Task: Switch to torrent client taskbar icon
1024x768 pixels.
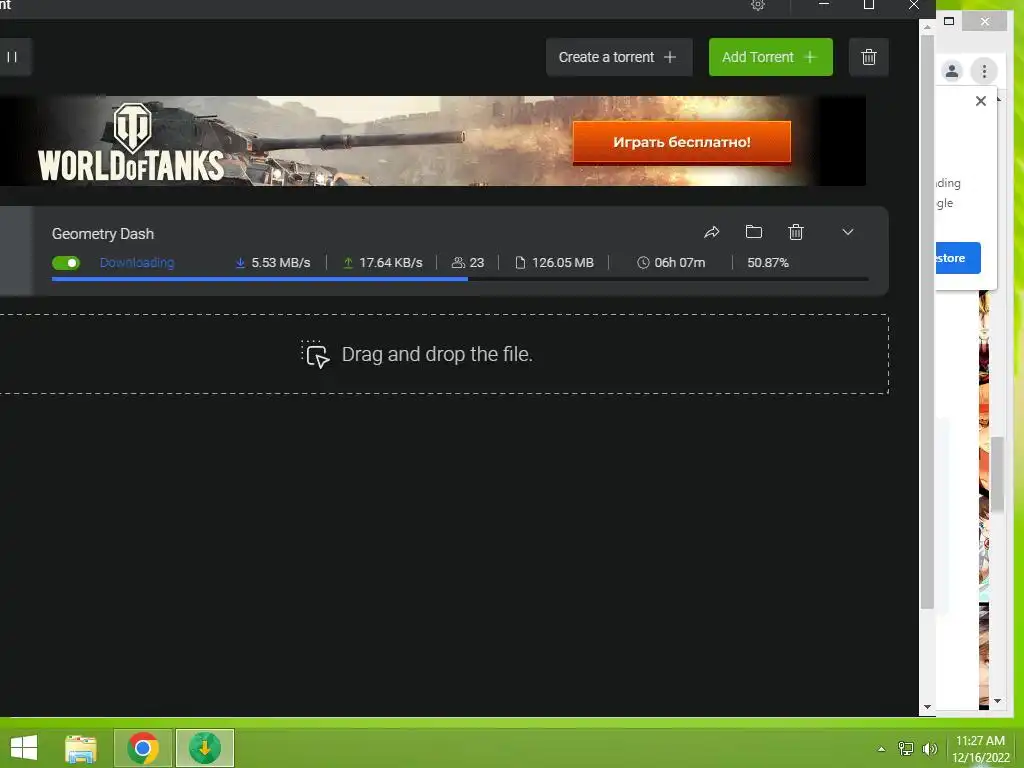Action: 204,748
